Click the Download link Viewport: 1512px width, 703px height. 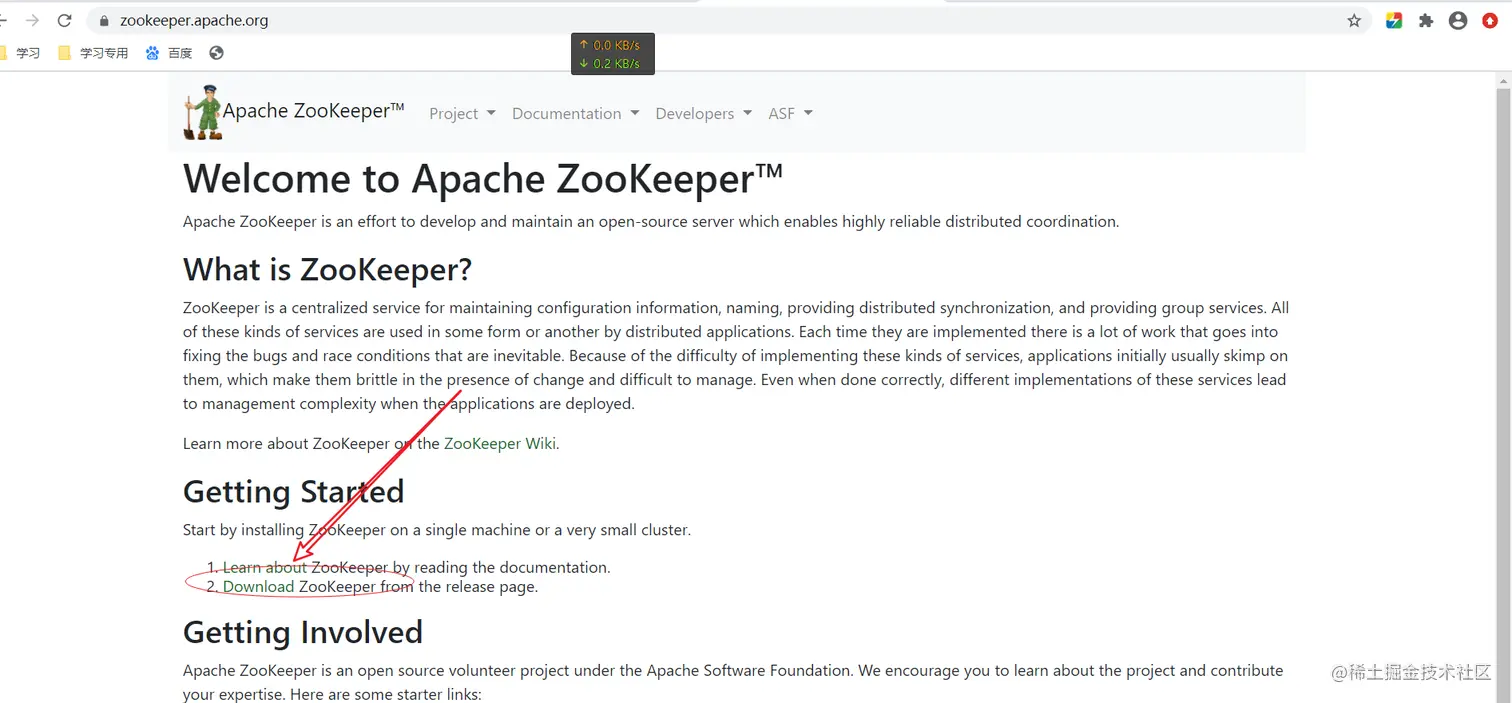tap(258, 586)
